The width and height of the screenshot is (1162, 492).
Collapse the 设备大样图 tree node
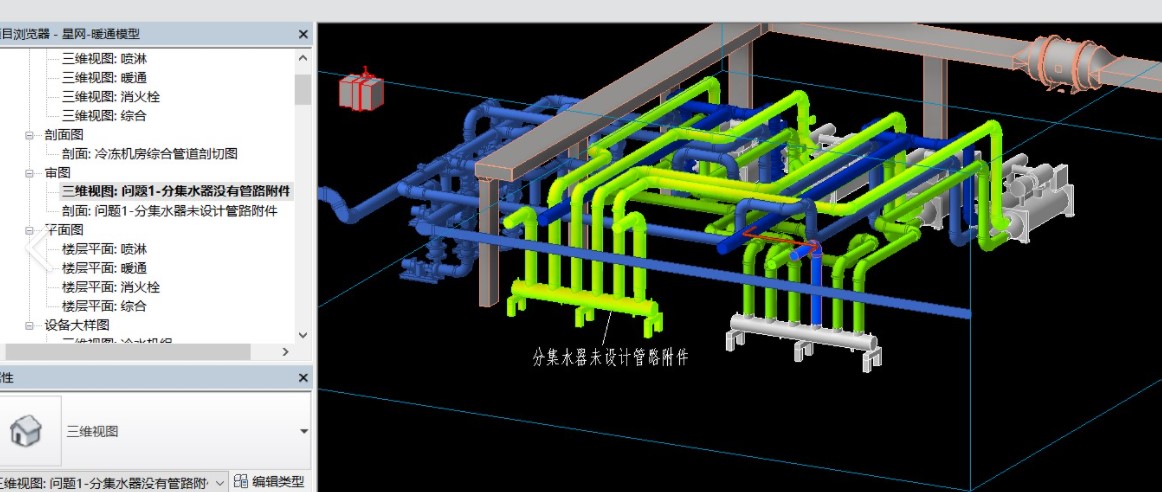[30, 325]
